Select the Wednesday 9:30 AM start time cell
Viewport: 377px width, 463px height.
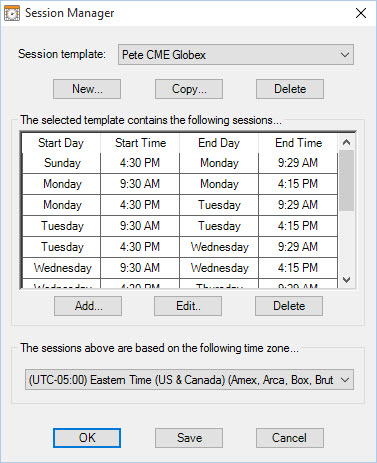tap(140, 268)
